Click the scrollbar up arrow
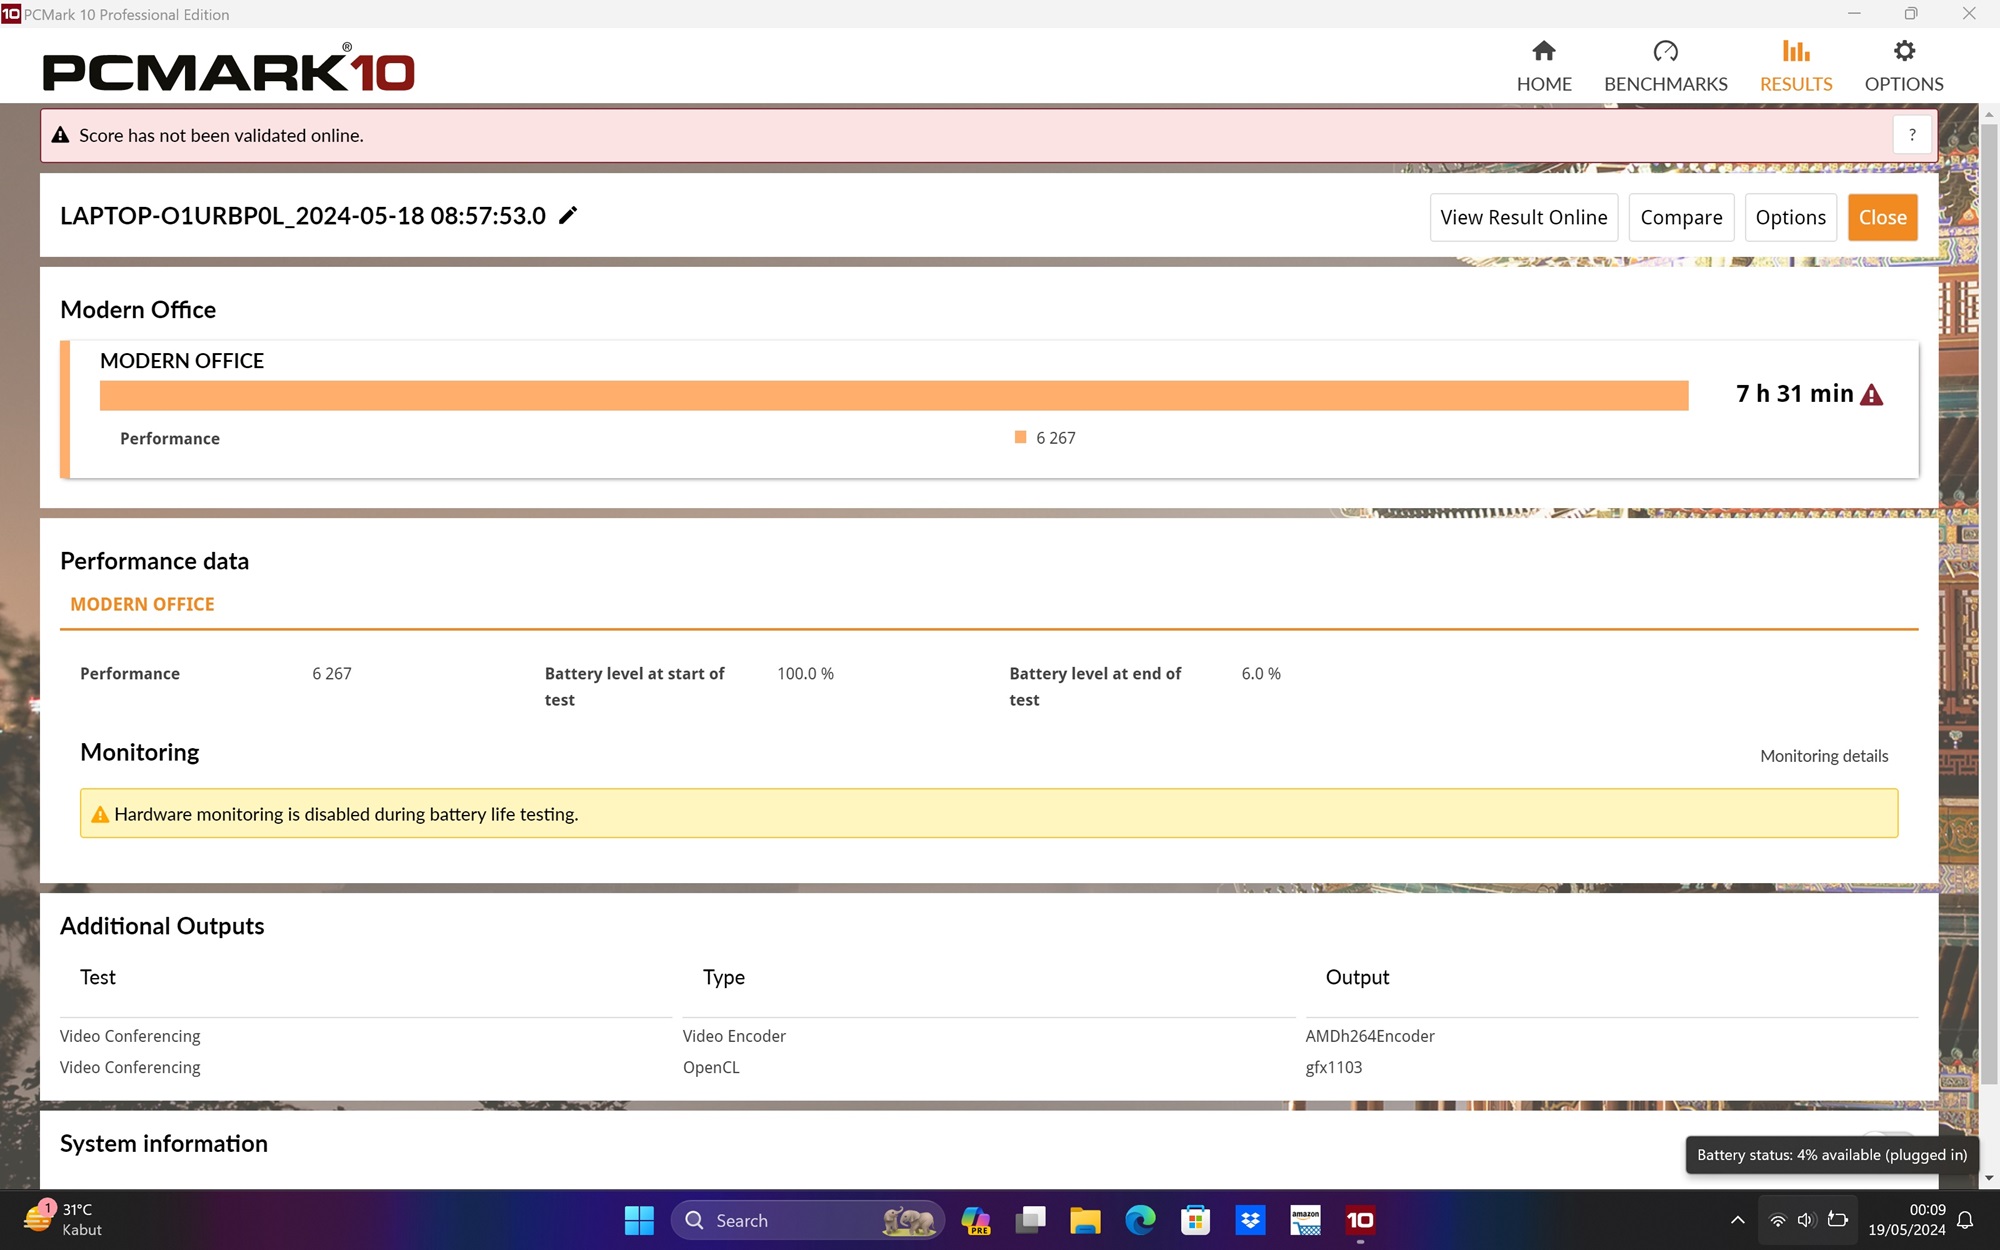This screenshot has height=1250, width=2000. coord(1988,114)
